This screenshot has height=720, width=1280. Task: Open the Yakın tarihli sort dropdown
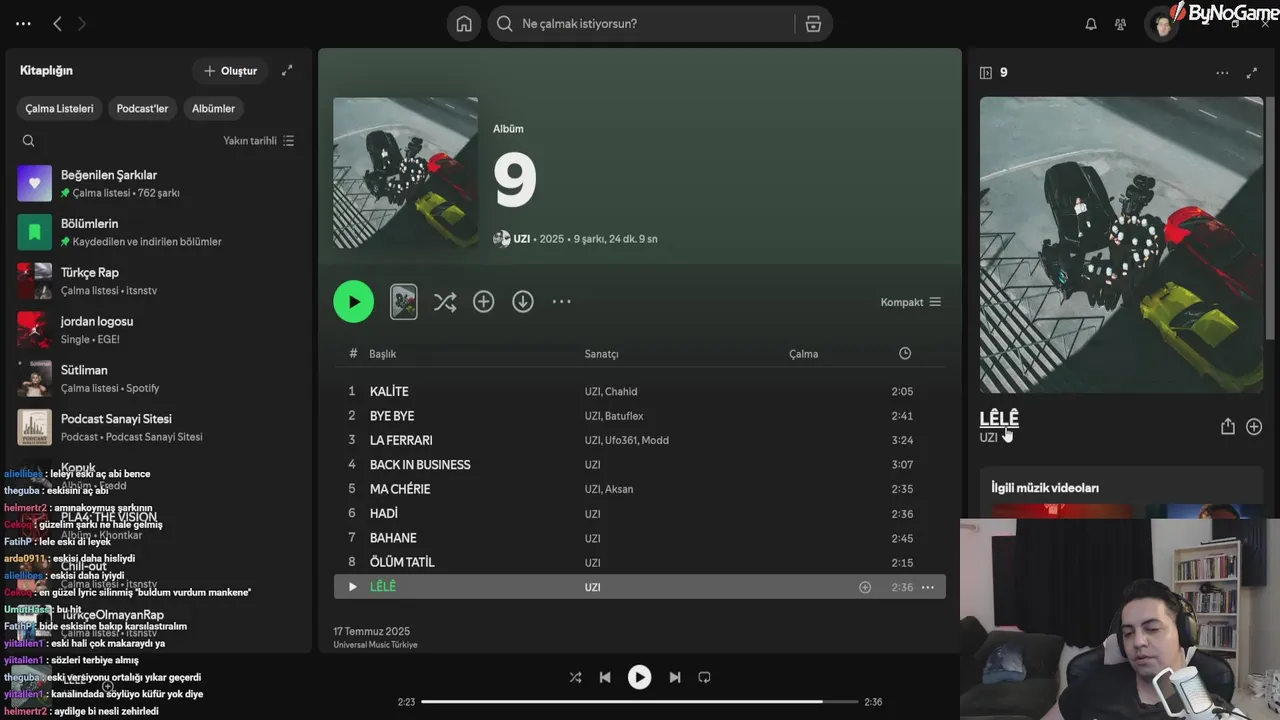point(258,141)
